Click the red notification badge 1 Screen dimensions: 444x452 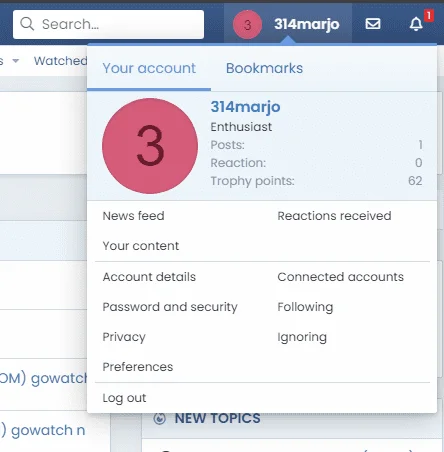[429, 15]
